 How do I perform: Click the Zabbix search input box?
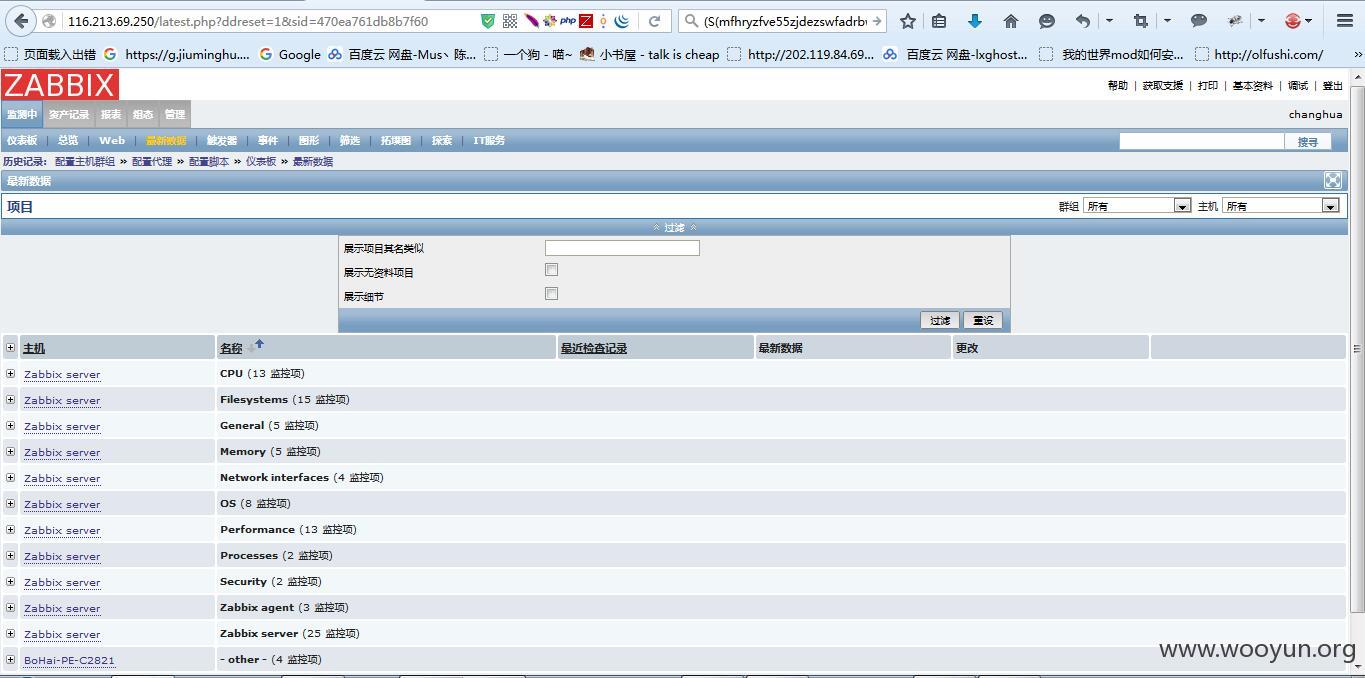click(1201, 142)
